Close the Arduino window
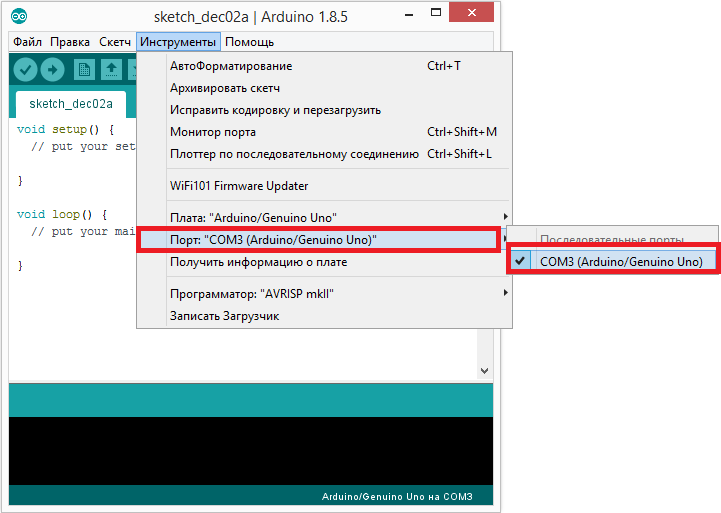The height and width of the screenshot is (513, 721). pyautogui.click(x=471, y=12)
